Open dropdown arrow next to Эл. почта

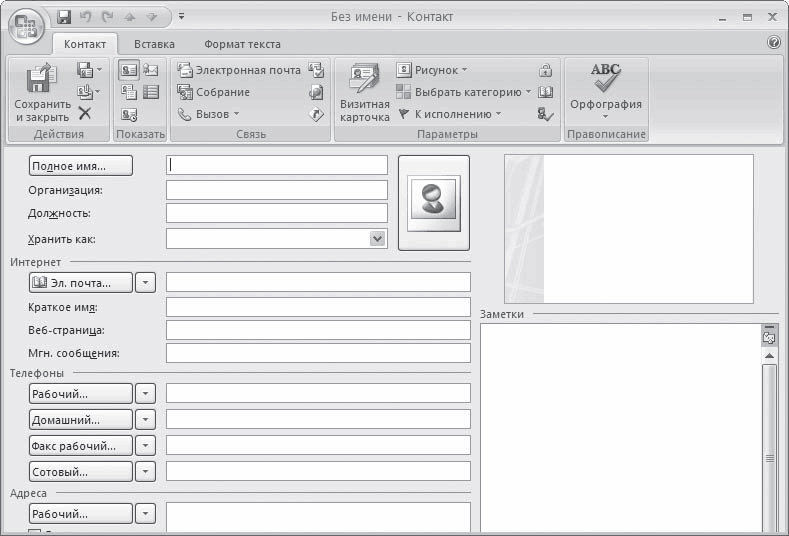(x=146, y=283)
